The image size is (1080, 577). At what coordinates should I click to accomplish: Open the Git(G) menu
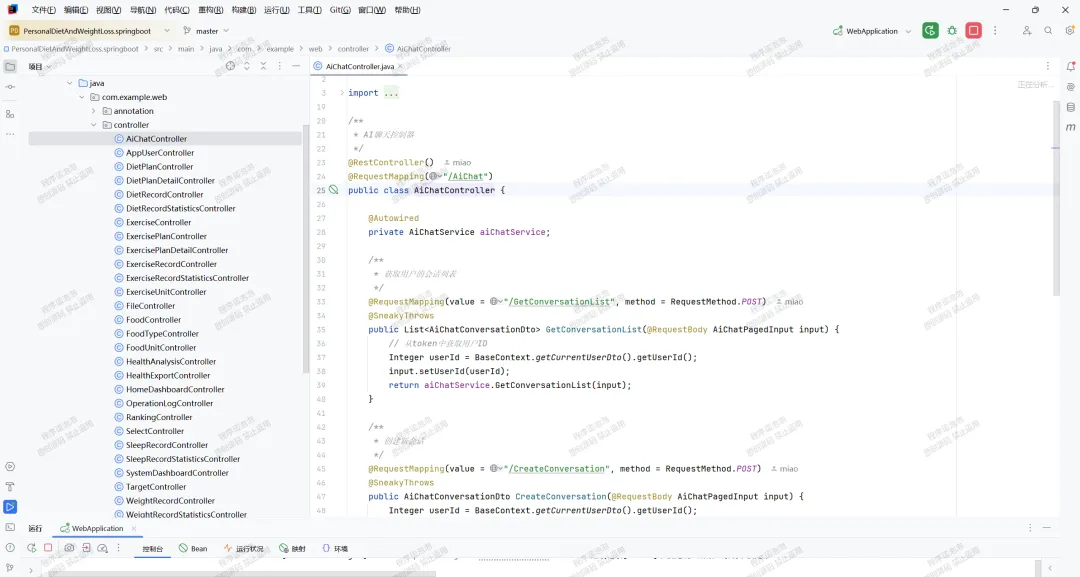(x=340, y=10)
